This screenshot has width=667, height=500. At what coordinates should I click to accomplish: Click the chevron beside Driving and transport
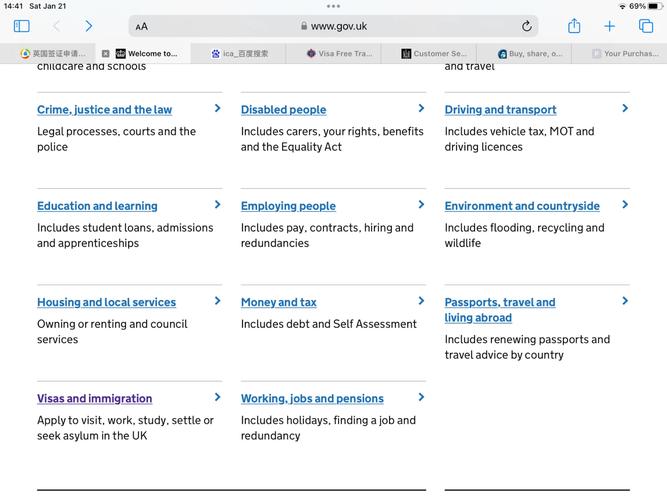coord(625,108)
